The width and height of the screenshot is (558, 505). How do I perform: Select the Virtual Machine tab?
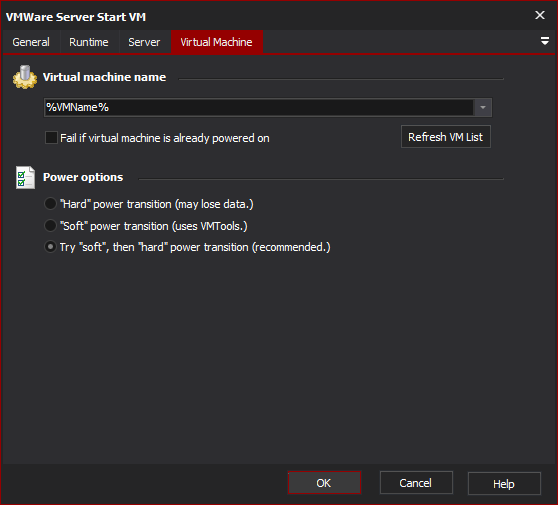click(x=216, y=42)
